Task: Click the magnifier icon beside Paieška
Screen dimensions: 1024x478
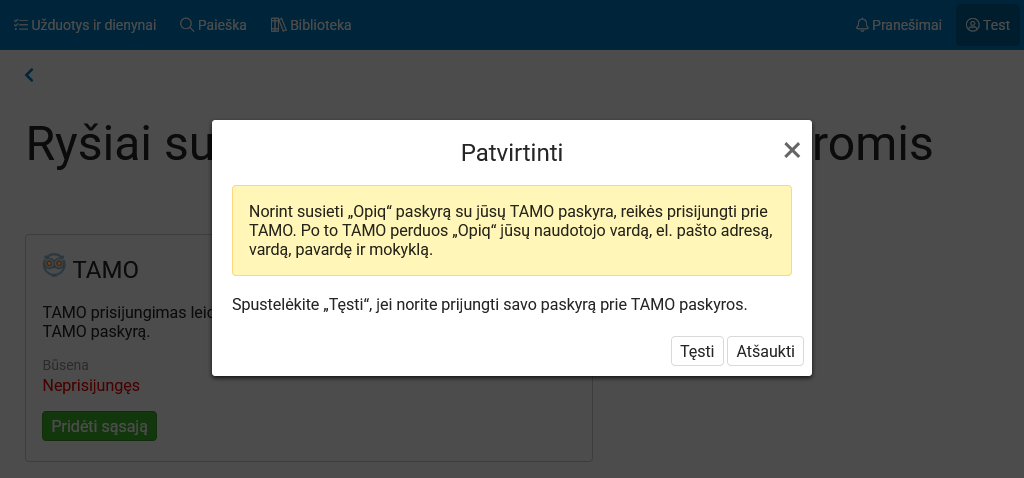Action: pyautogui.click(x=187, y=25)
